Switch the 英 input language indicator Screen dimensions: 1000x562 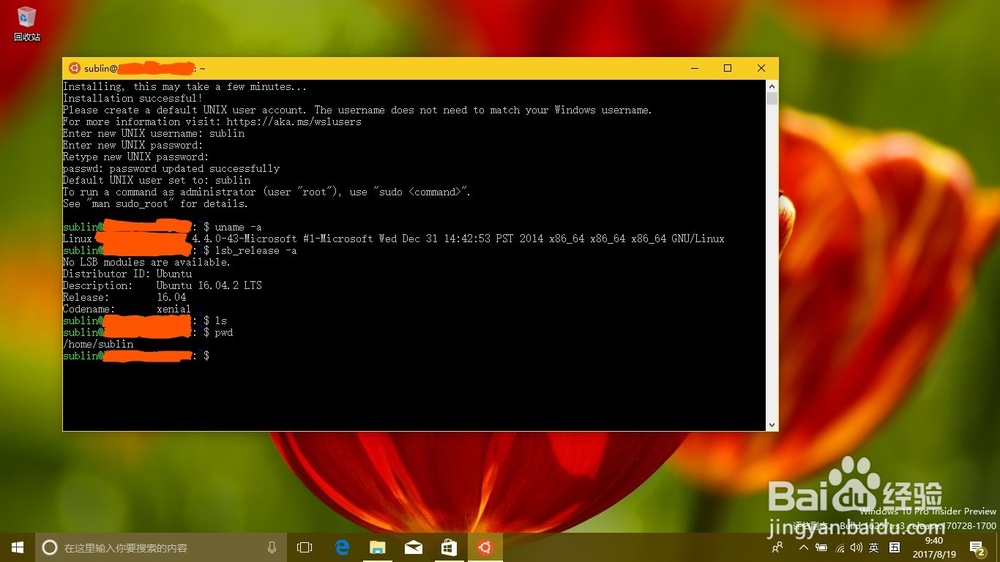[x=874, y=547]
